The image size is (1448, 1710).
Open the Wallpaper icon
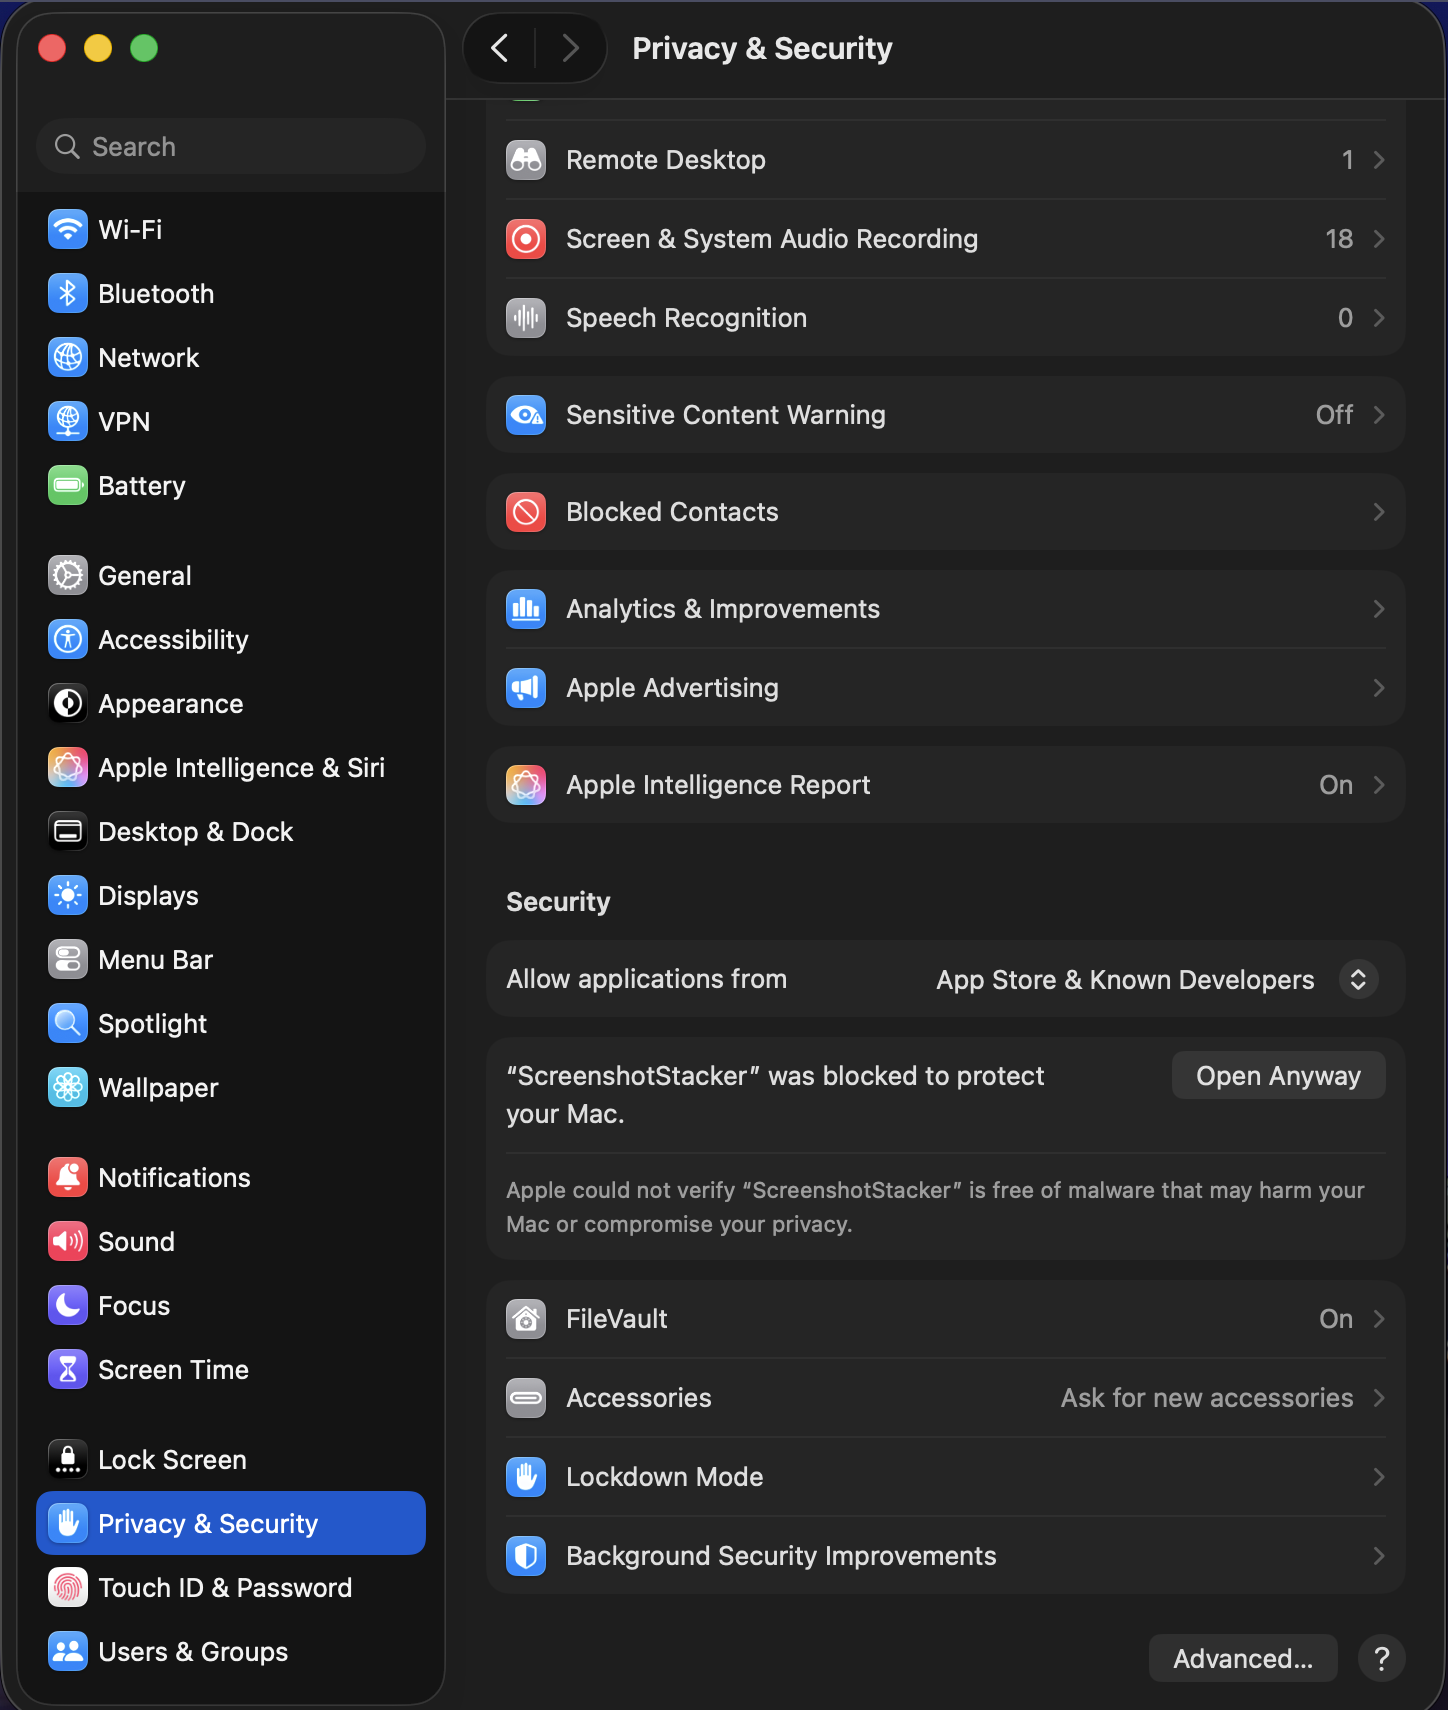(68, 1088)
